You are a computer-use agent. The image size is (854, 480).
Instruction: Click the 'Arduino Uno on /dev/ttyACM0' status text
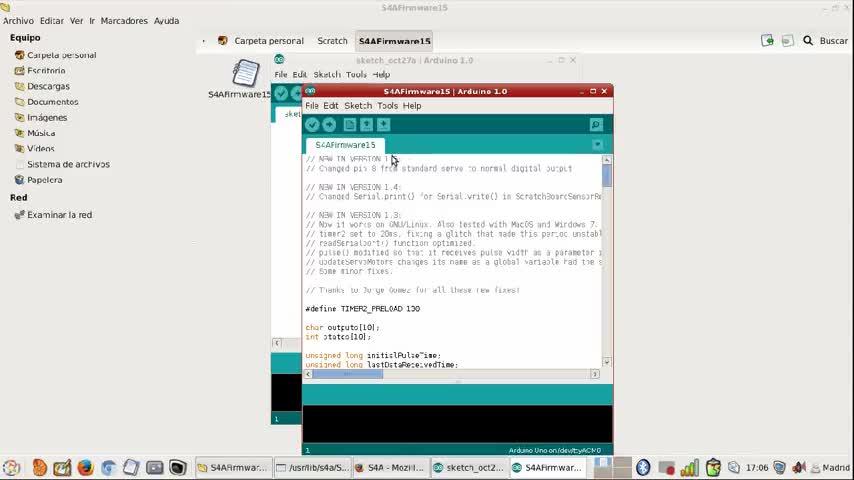[554, 451]
